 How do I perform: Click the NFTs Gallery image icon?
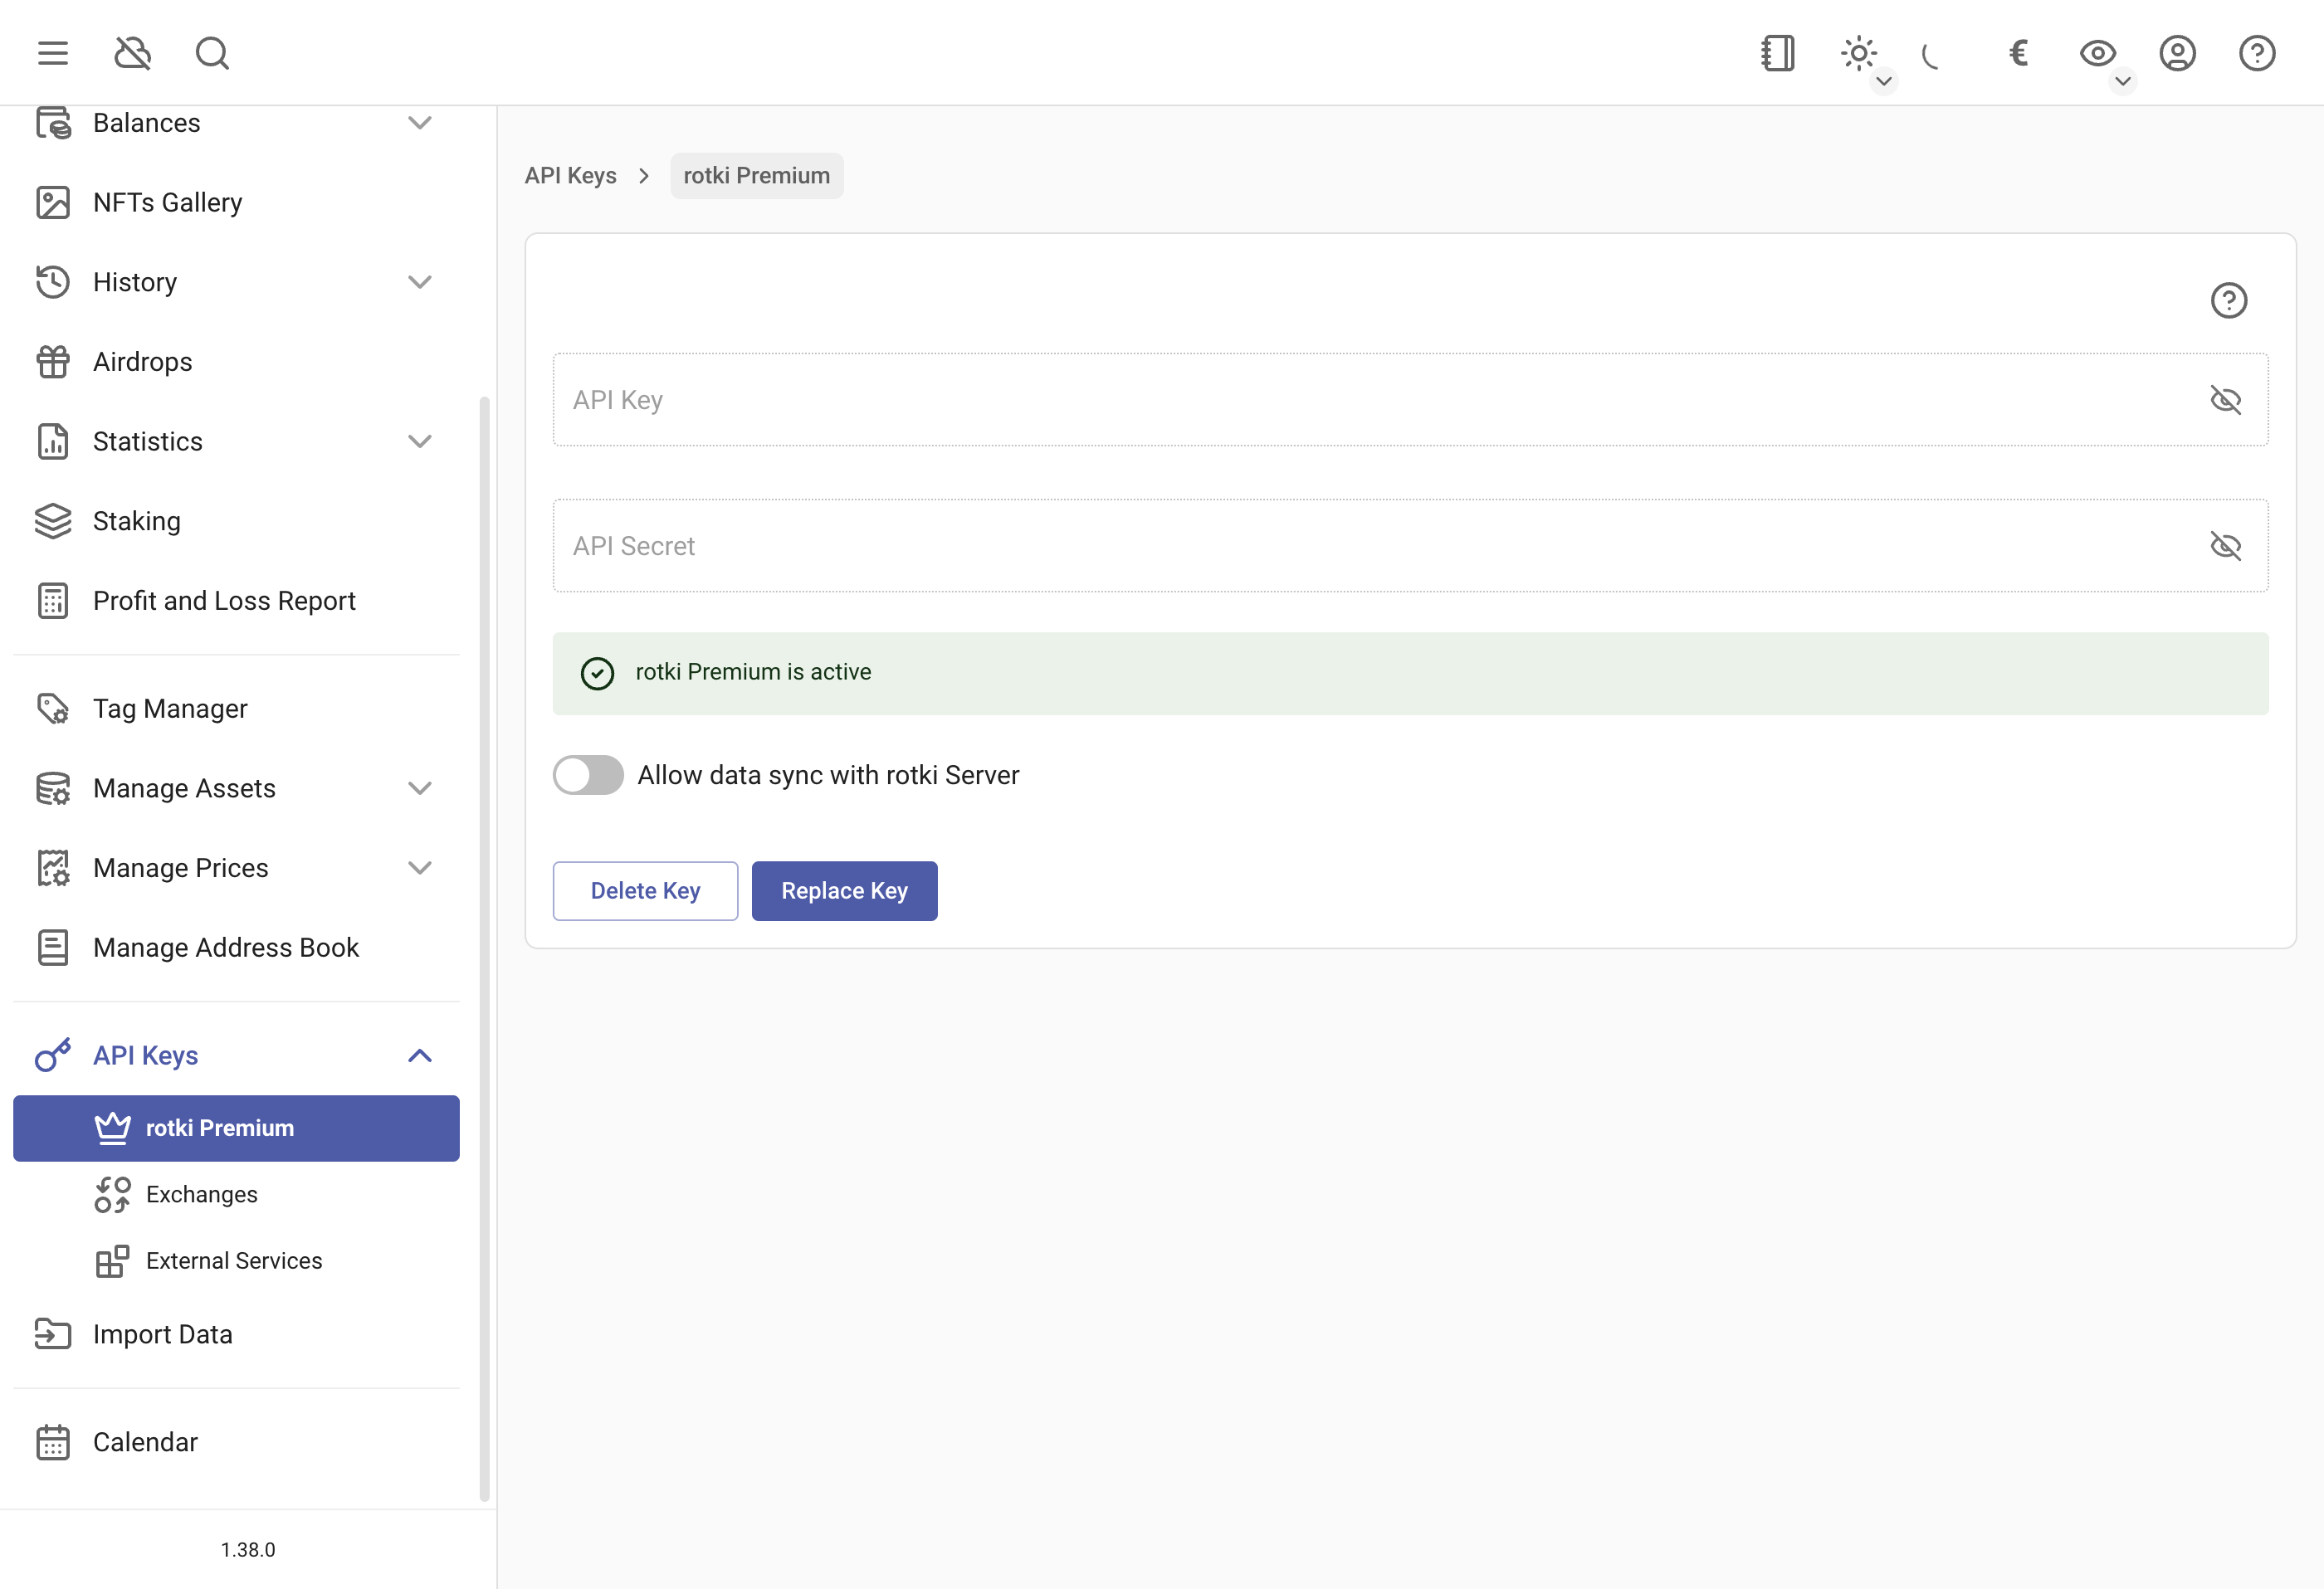click(53, 202)
